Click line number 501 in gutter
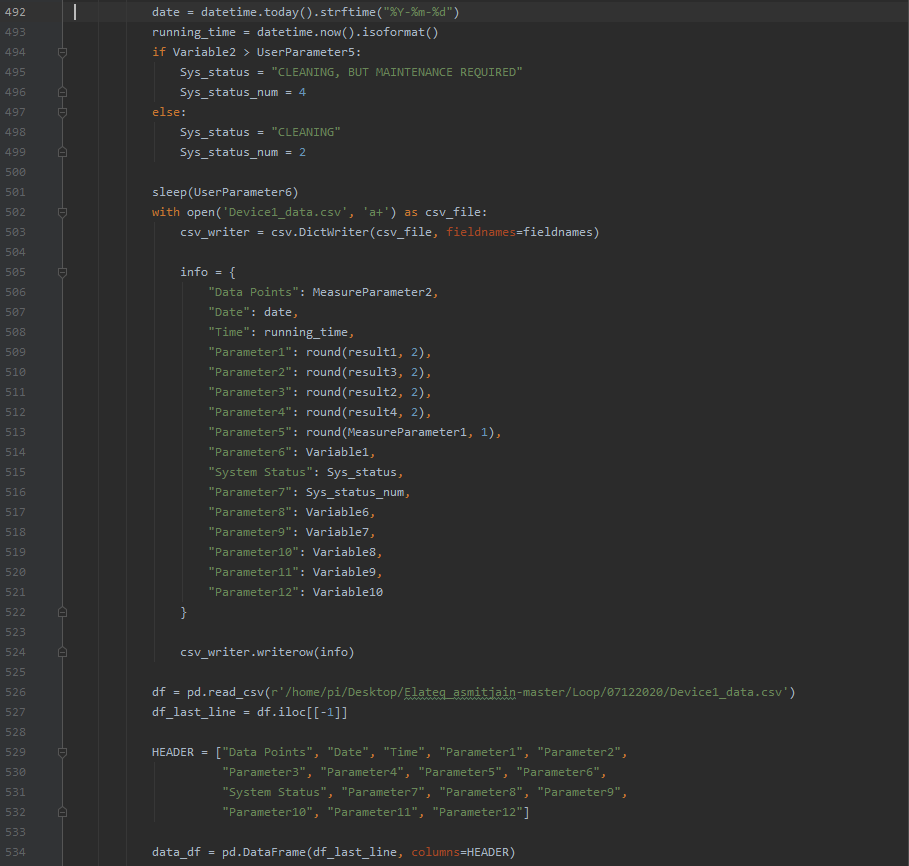This screenshot has height=866, width=909. 16,192
